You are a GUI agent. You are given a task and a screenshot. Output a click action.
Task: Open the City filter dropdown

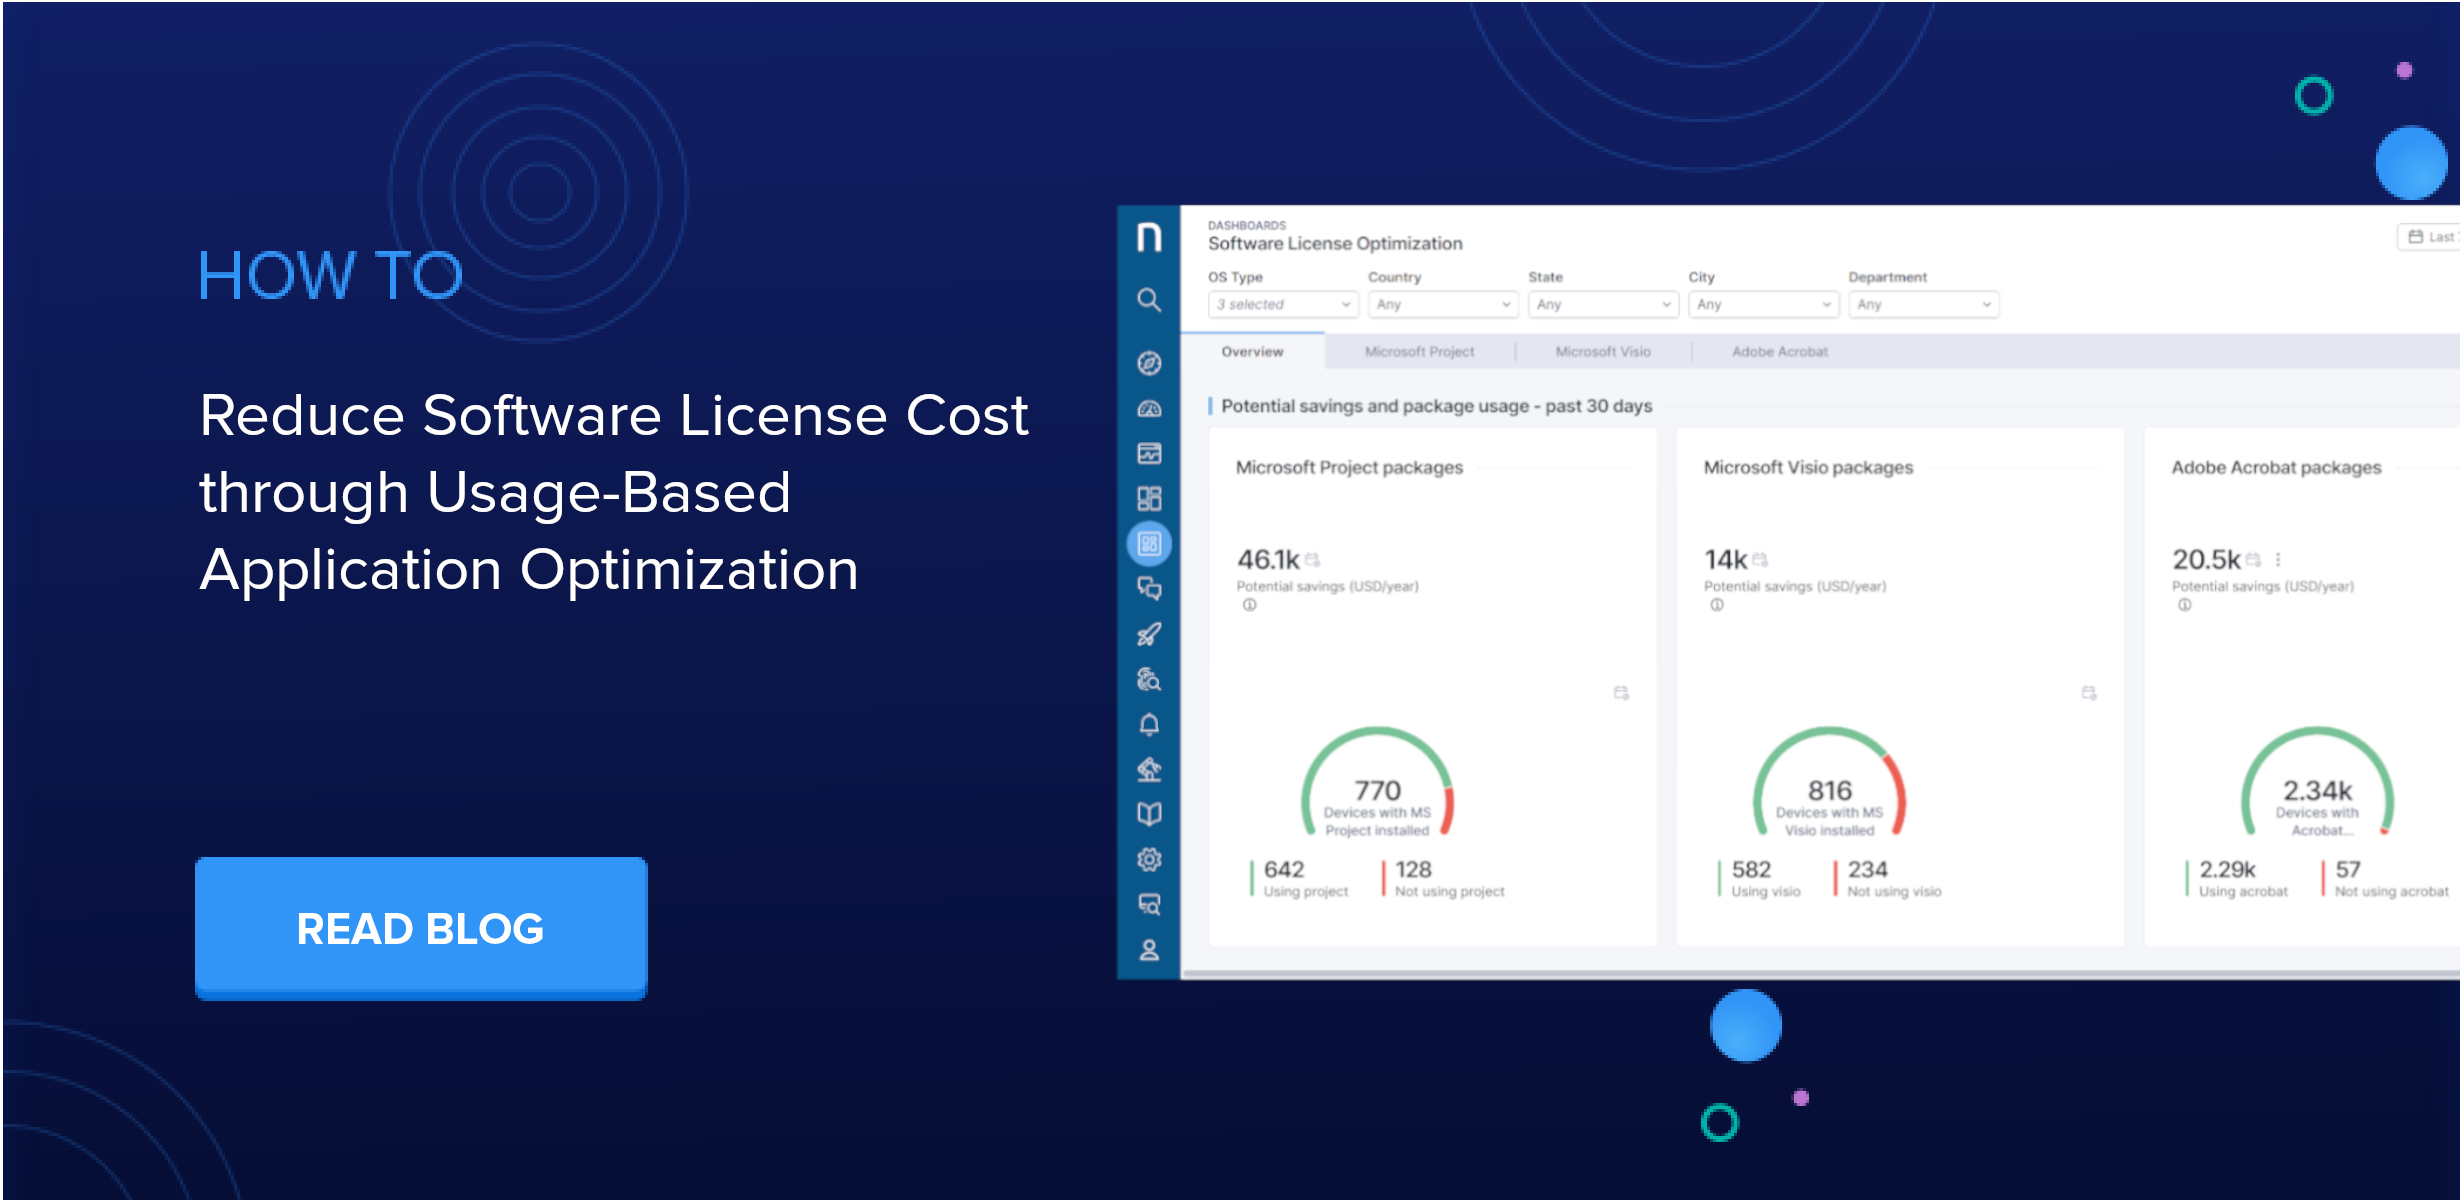[x=1762, y=304]
